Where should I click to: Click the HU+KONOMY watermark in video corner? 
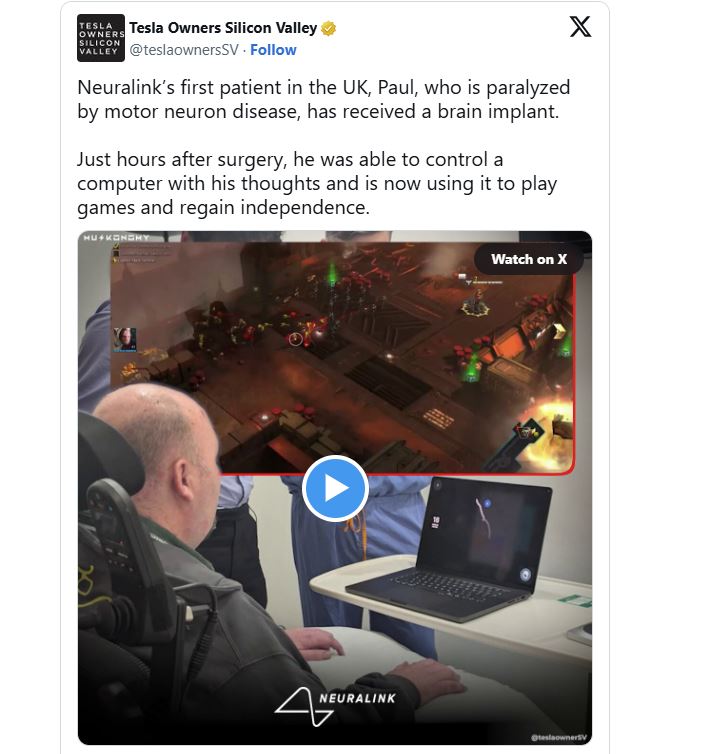coord(116,238)
